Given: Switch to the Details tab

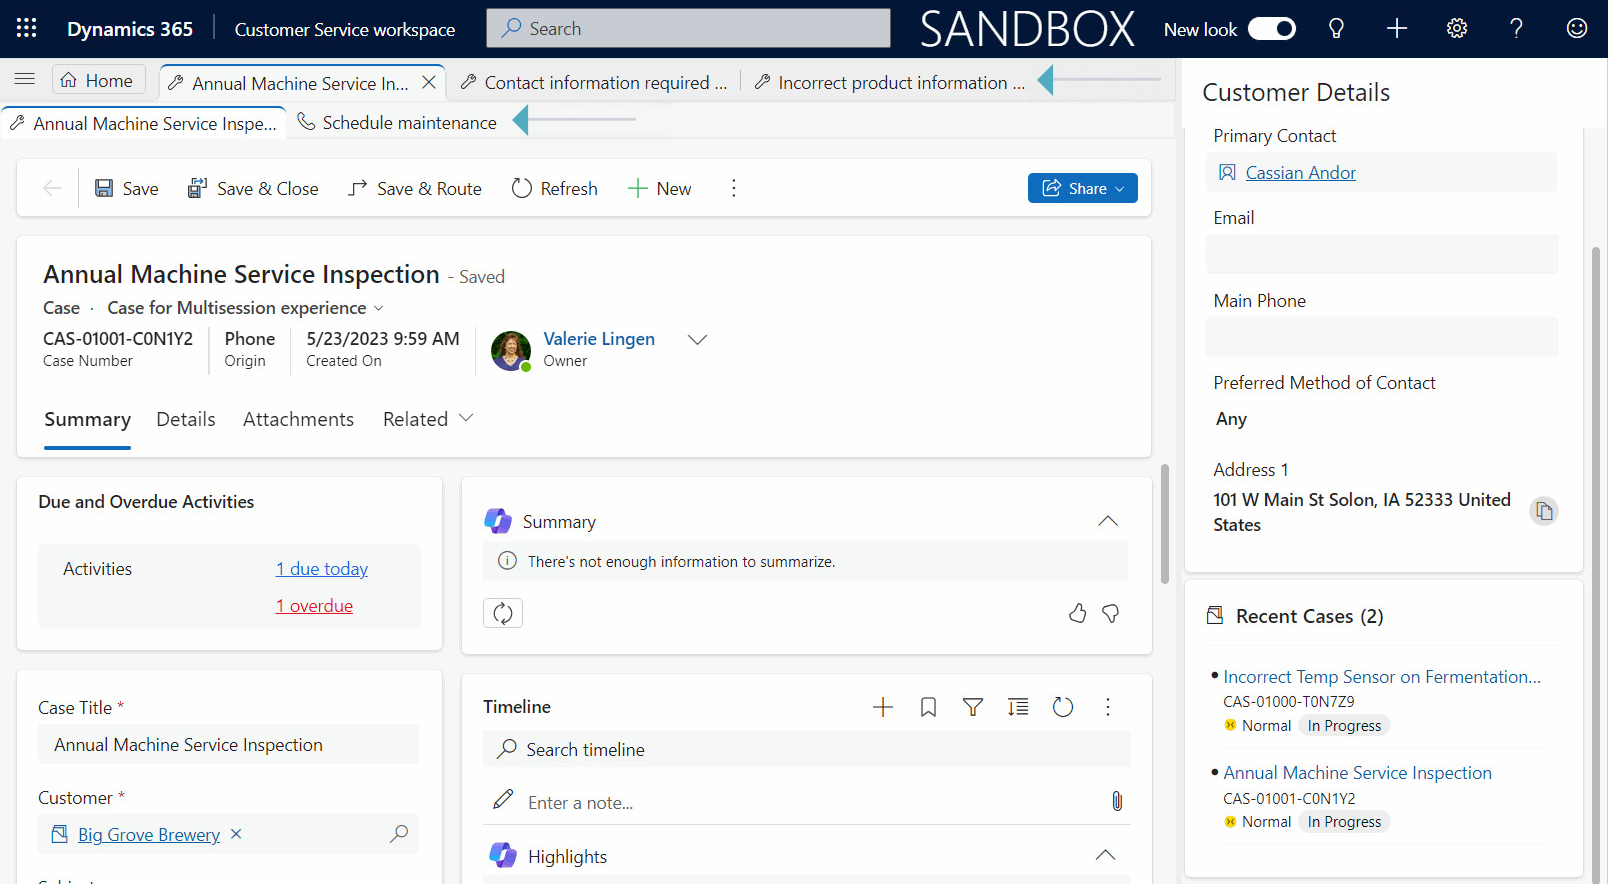Looking at the screenshot, I should coord(186,419).
